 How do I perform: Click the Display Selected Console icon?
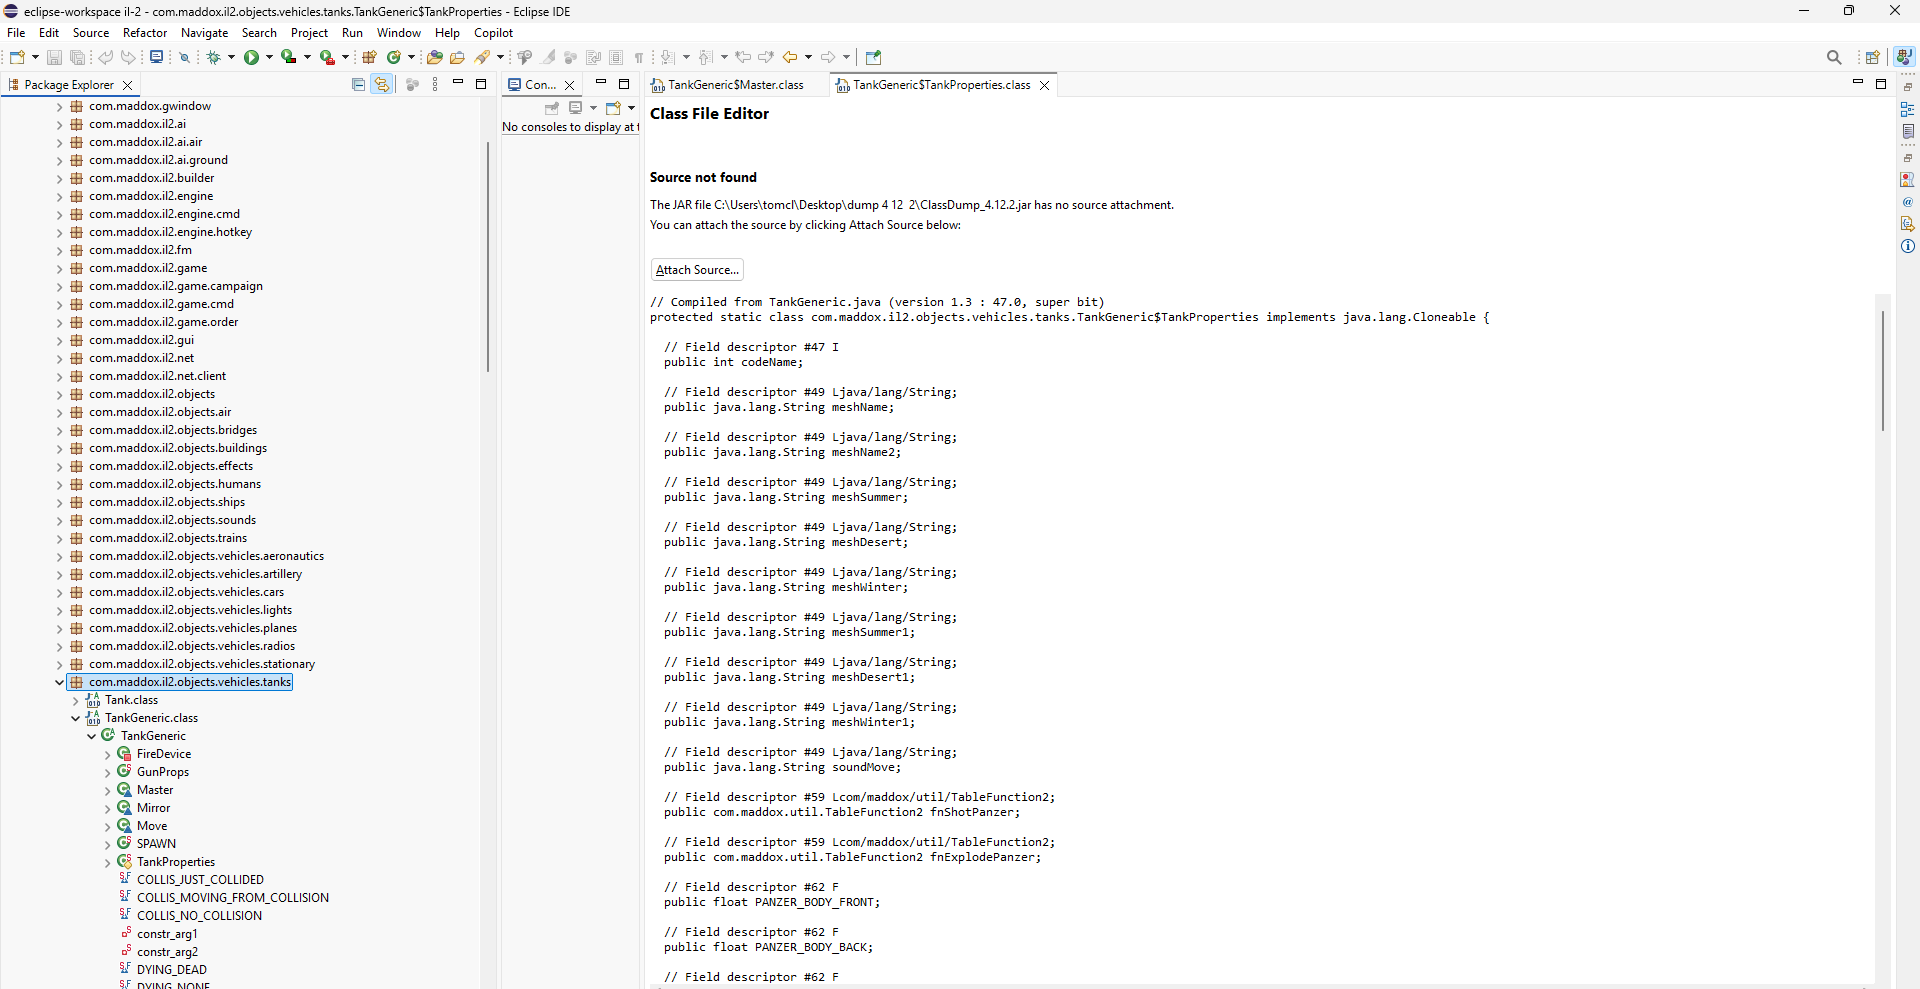point(575,107)
